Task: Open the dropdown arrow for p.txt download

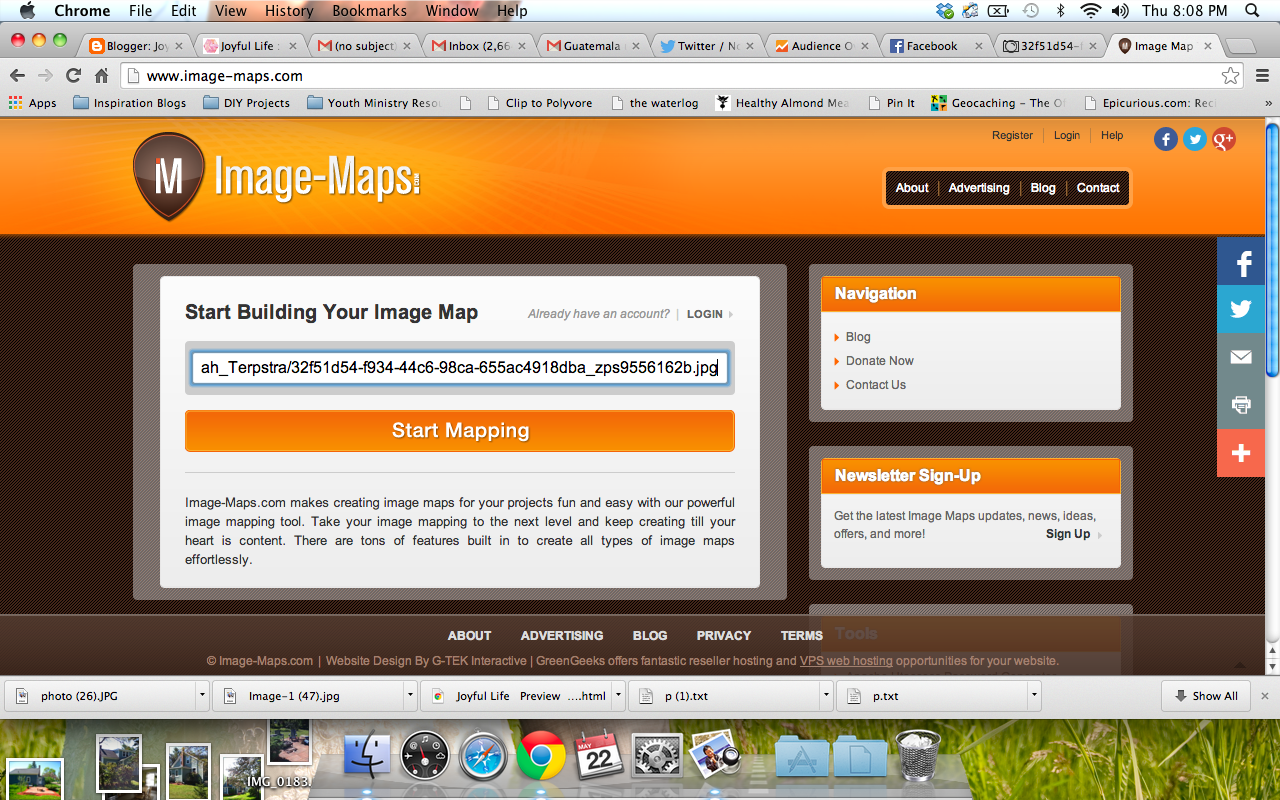Action: 1034,695
